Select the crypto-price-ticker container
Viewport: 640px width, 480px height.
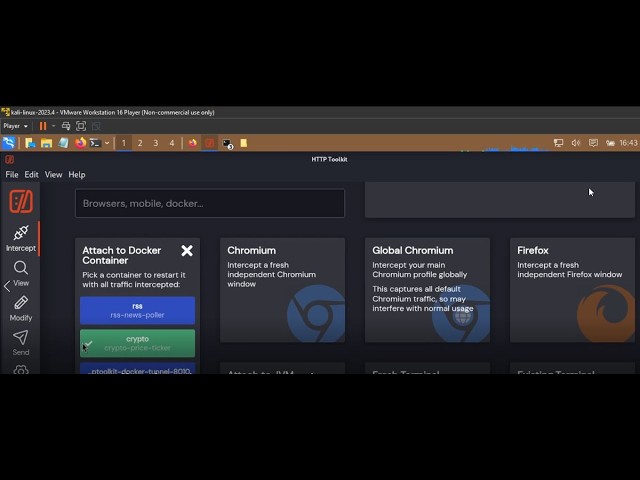pos(138,343)
